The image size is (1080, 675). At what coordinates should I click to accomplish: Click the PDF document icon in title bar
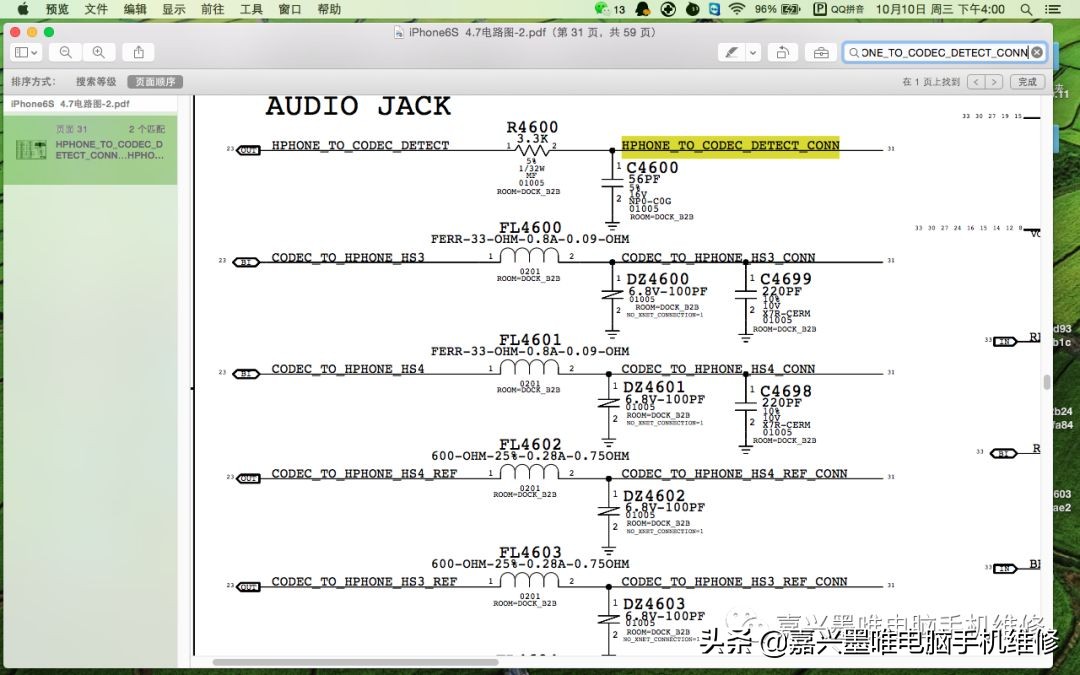coord(399,32)
